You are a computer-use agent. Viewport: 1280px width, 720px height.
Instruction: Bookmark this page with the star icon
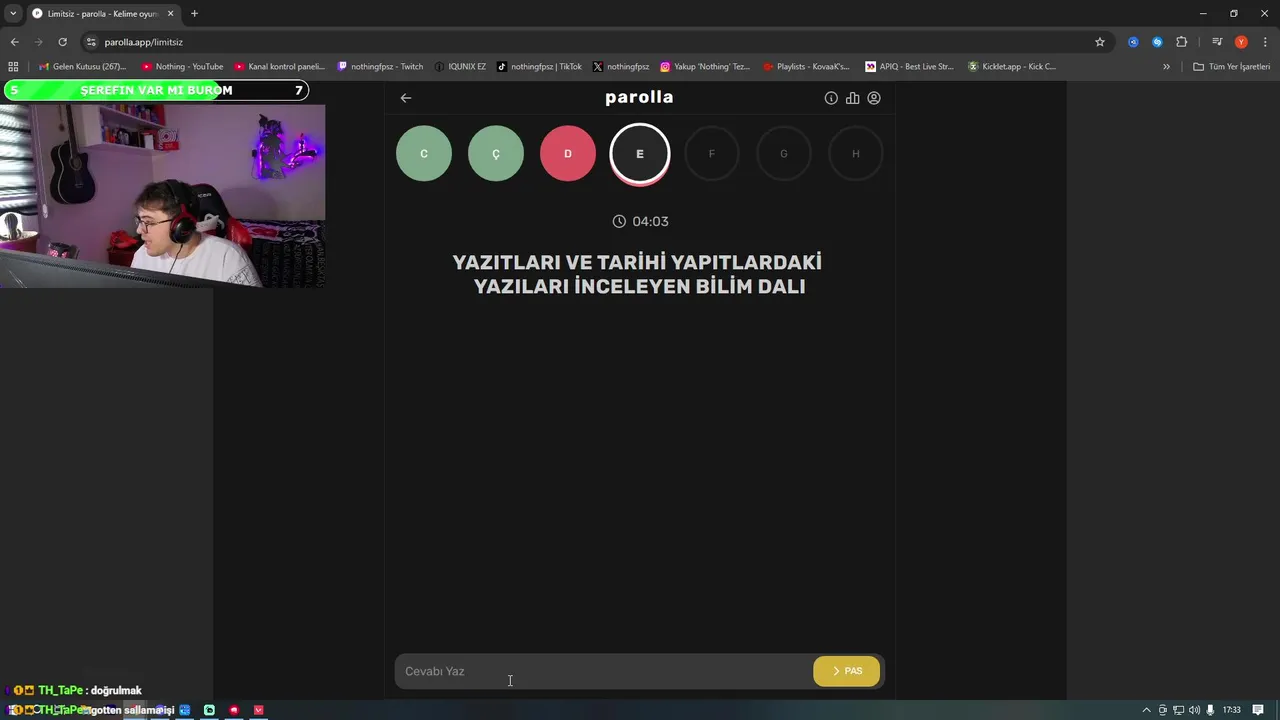[1100, 42]
